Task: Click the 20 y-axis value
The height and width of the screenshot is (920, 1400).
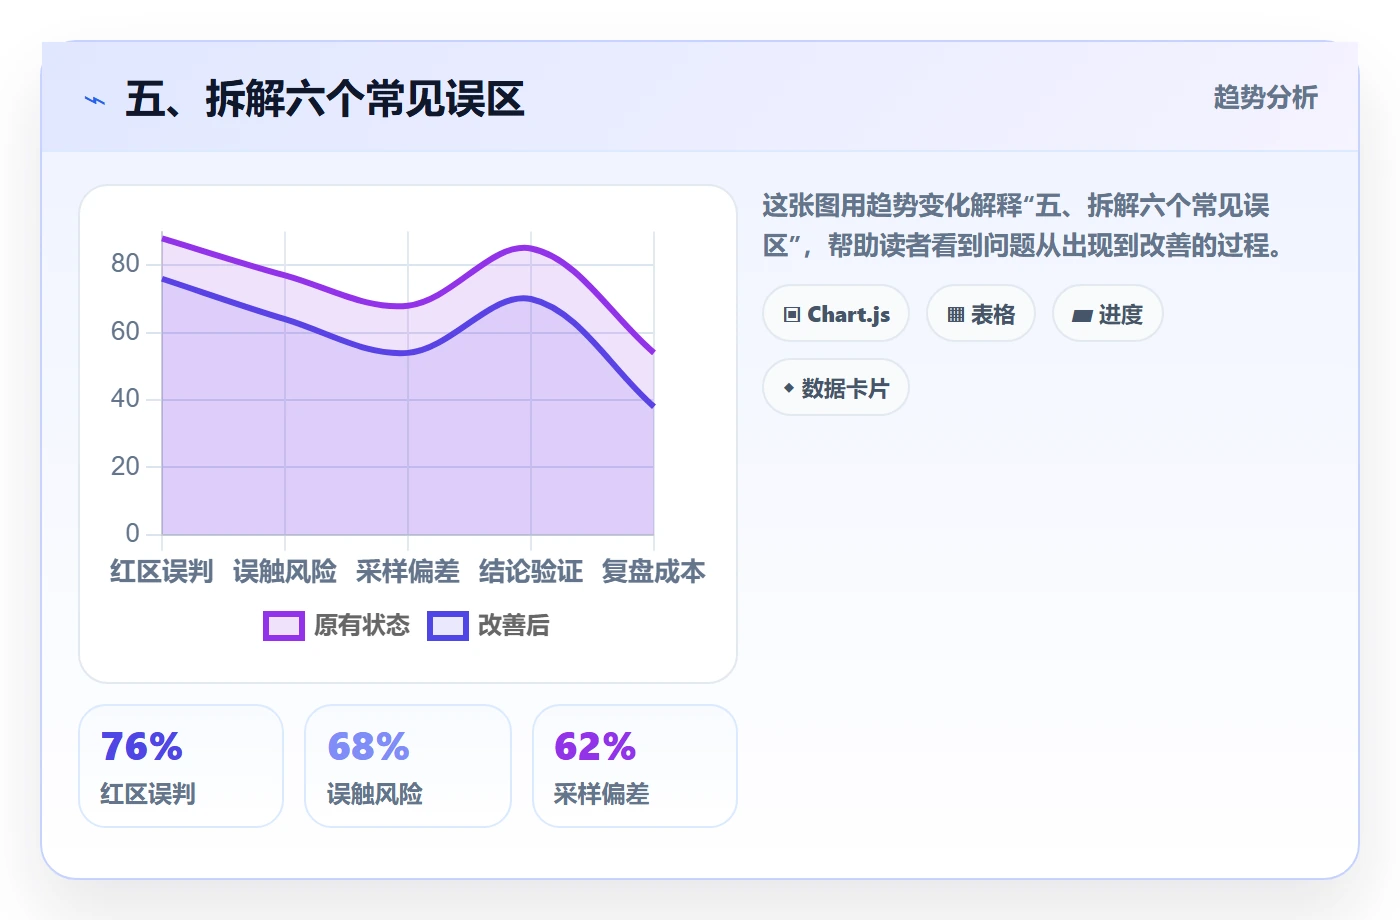Action: click(x=125, y=467)
